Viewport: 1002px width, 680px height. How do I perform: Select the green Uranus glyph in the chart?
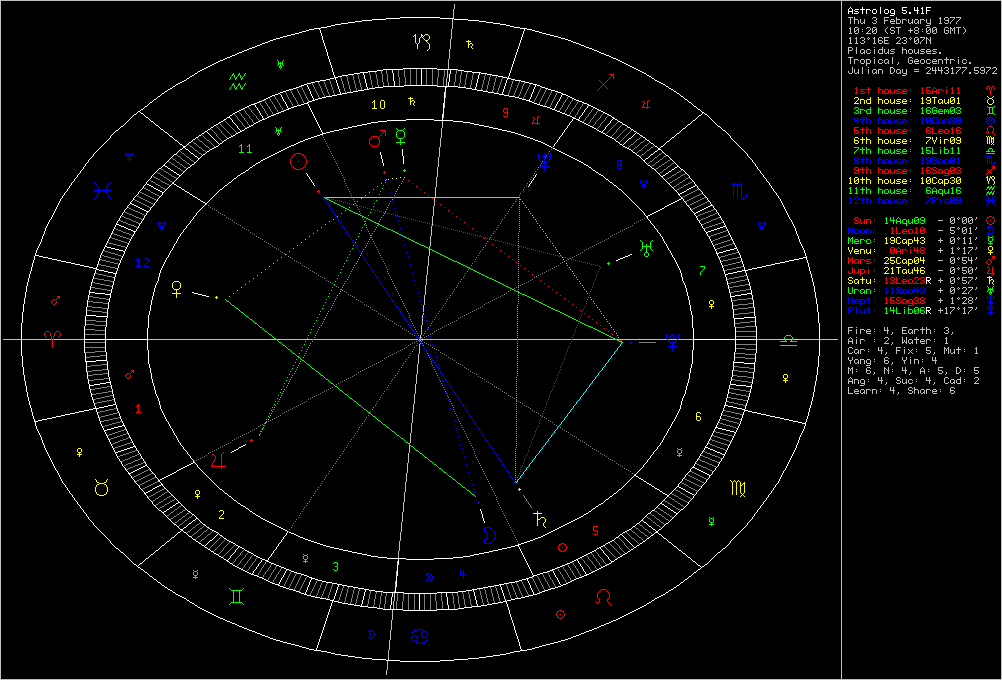(x=646, y=248)
